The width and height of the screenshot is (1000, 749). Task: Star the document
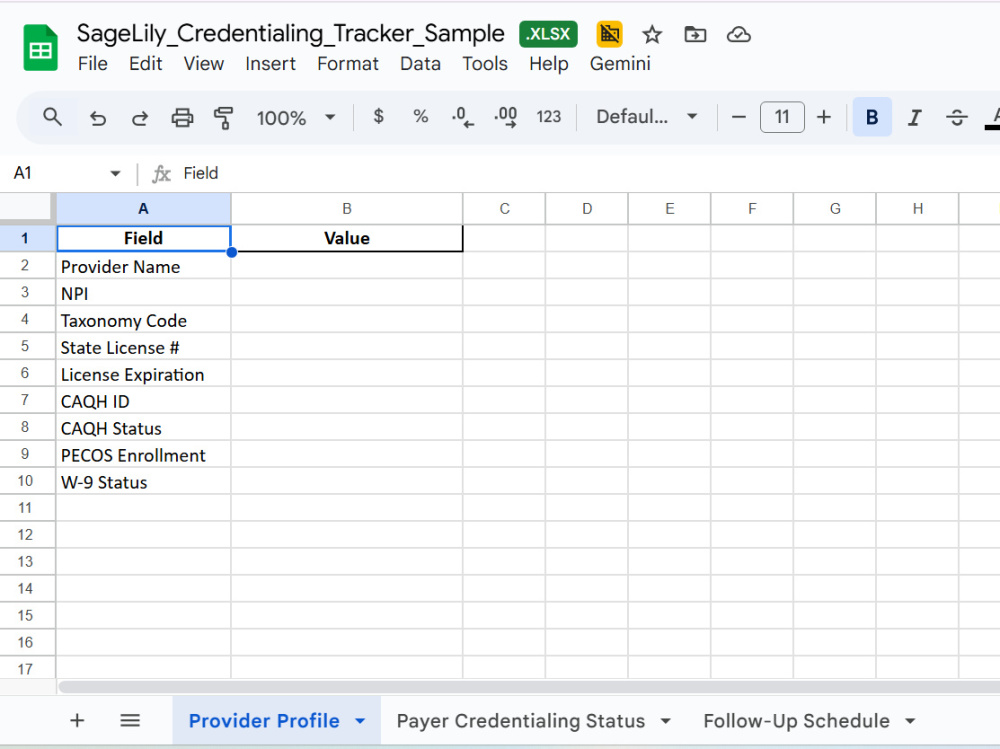click(652, 34)
